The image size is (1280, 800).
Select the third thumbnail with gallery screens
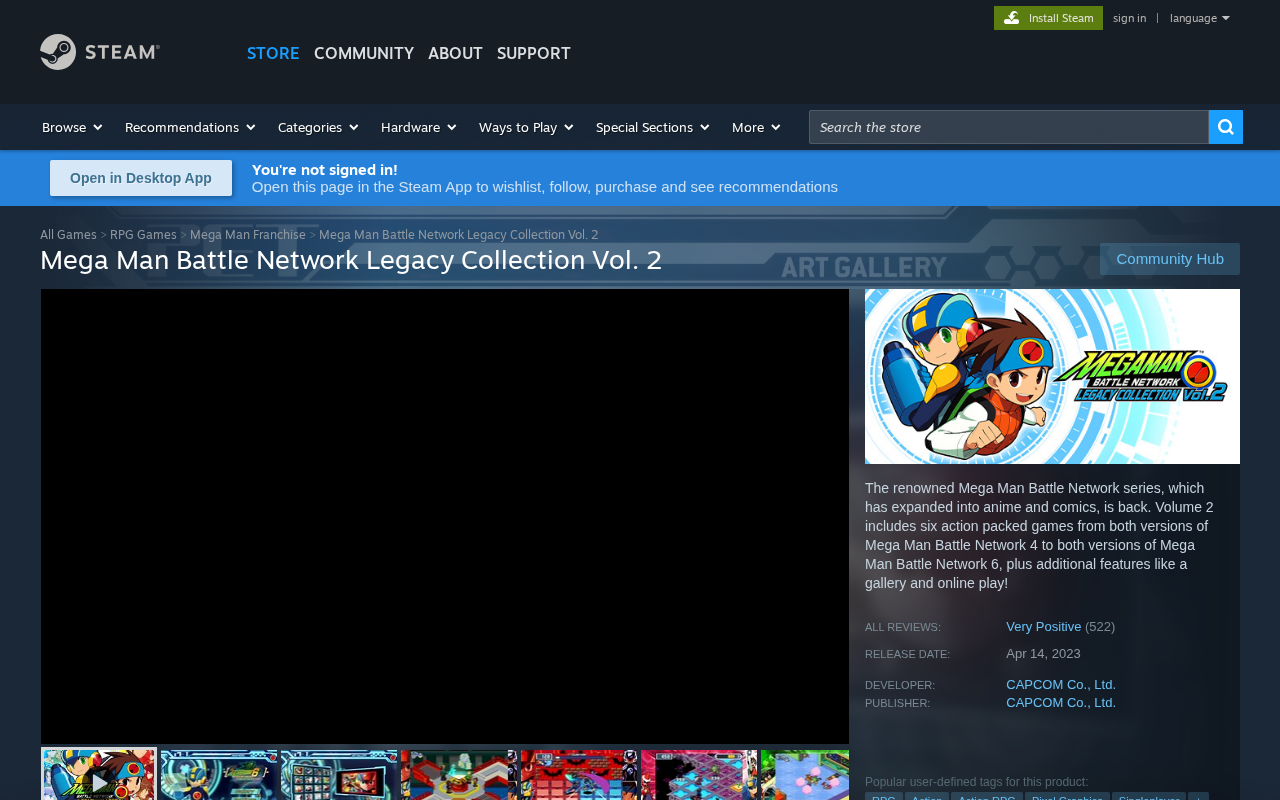tap(339, 775)
